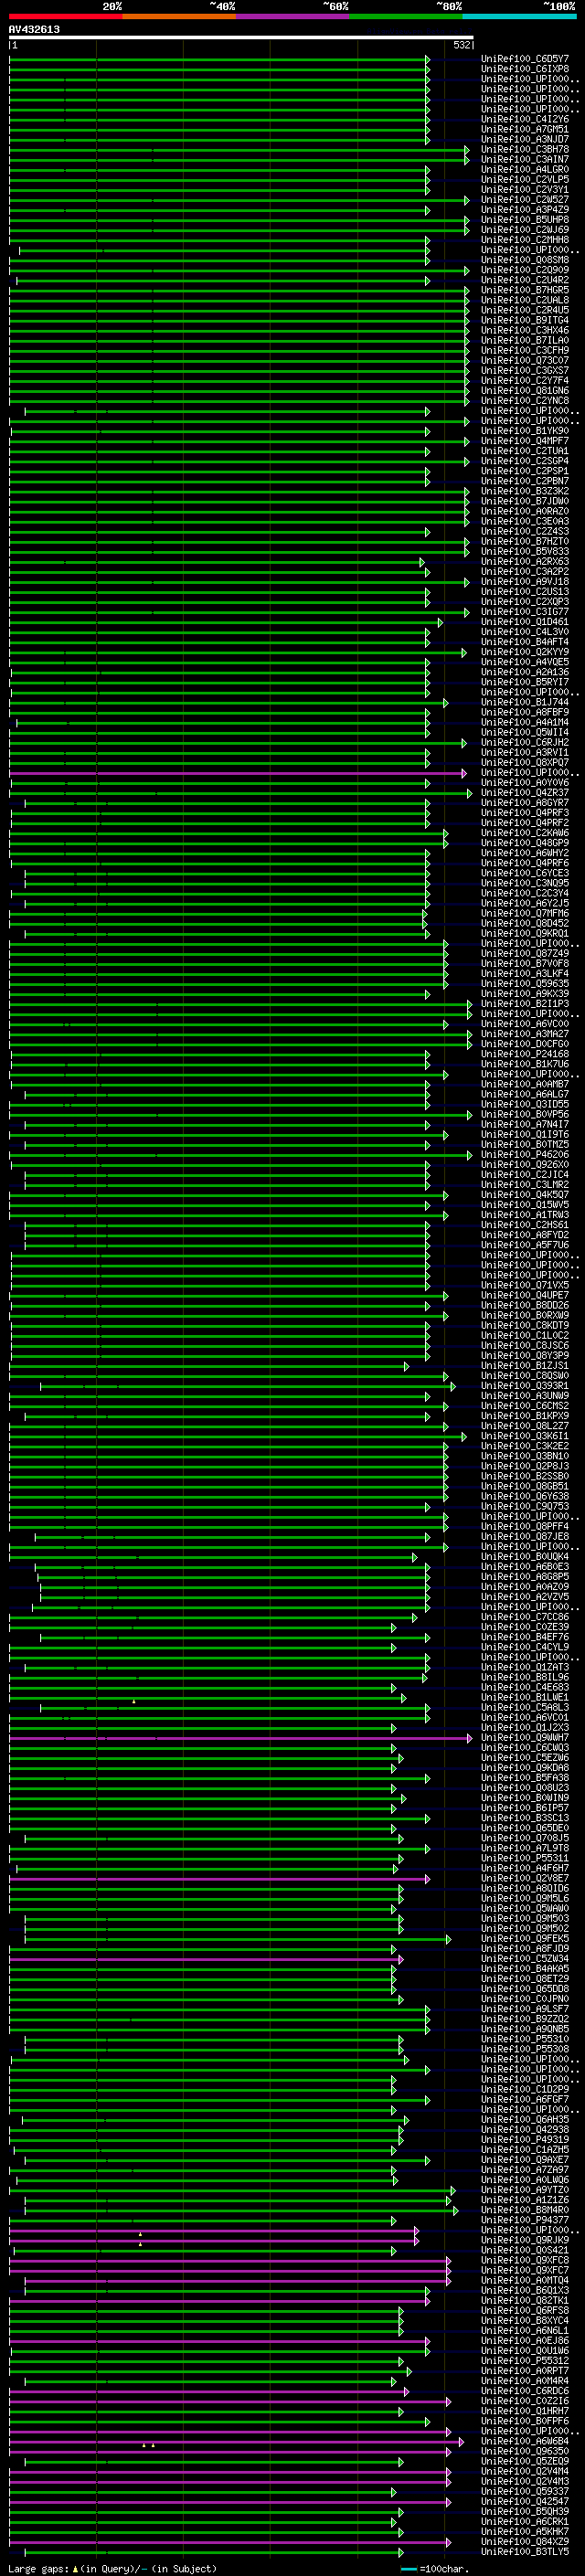Click the orange ~40% identity color segment
The height and width of the screenshot is (2576, 585).
click(x=179, y=17)
